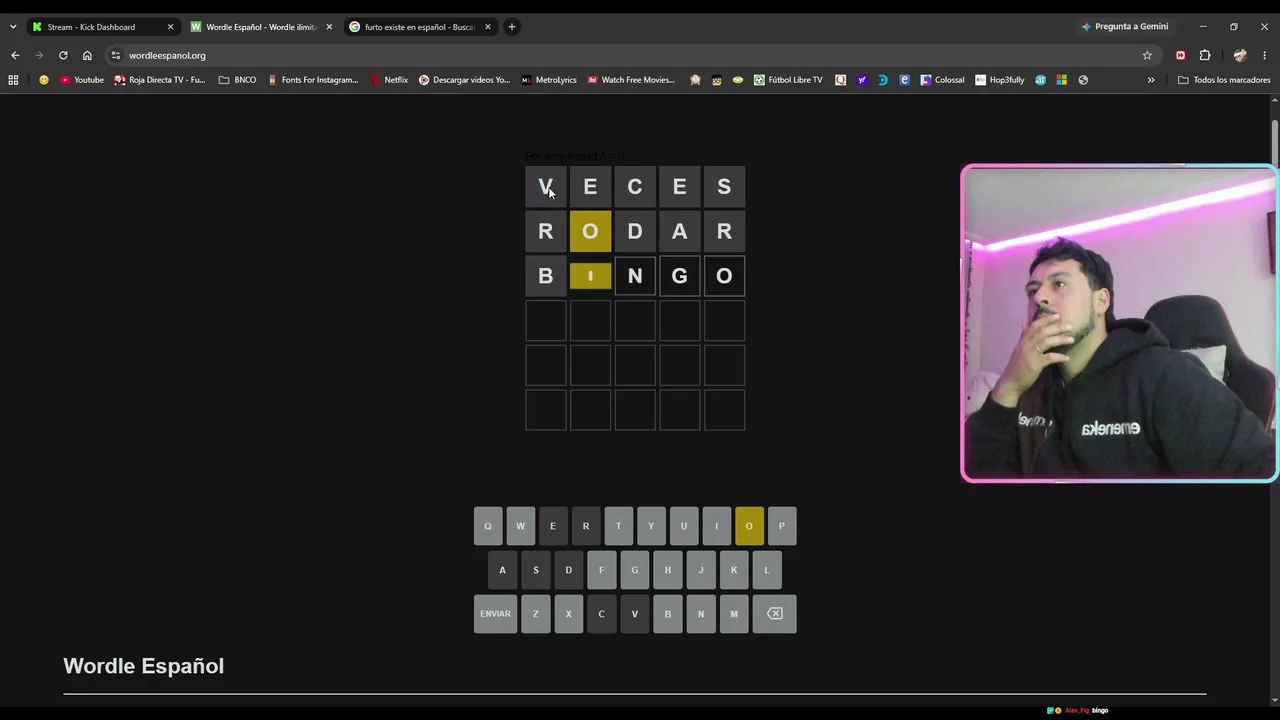Tap the L key on the game keyboard

(766, 570)
